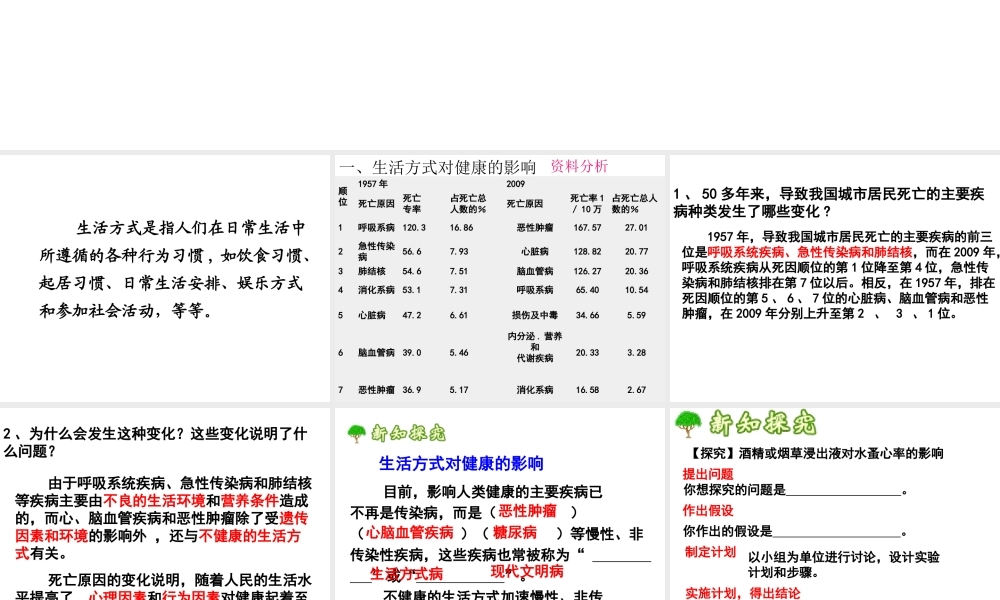This screenshot has height=600, width=1000.
Task: Click the pink 资料分析 label
Action: (579, 166)
